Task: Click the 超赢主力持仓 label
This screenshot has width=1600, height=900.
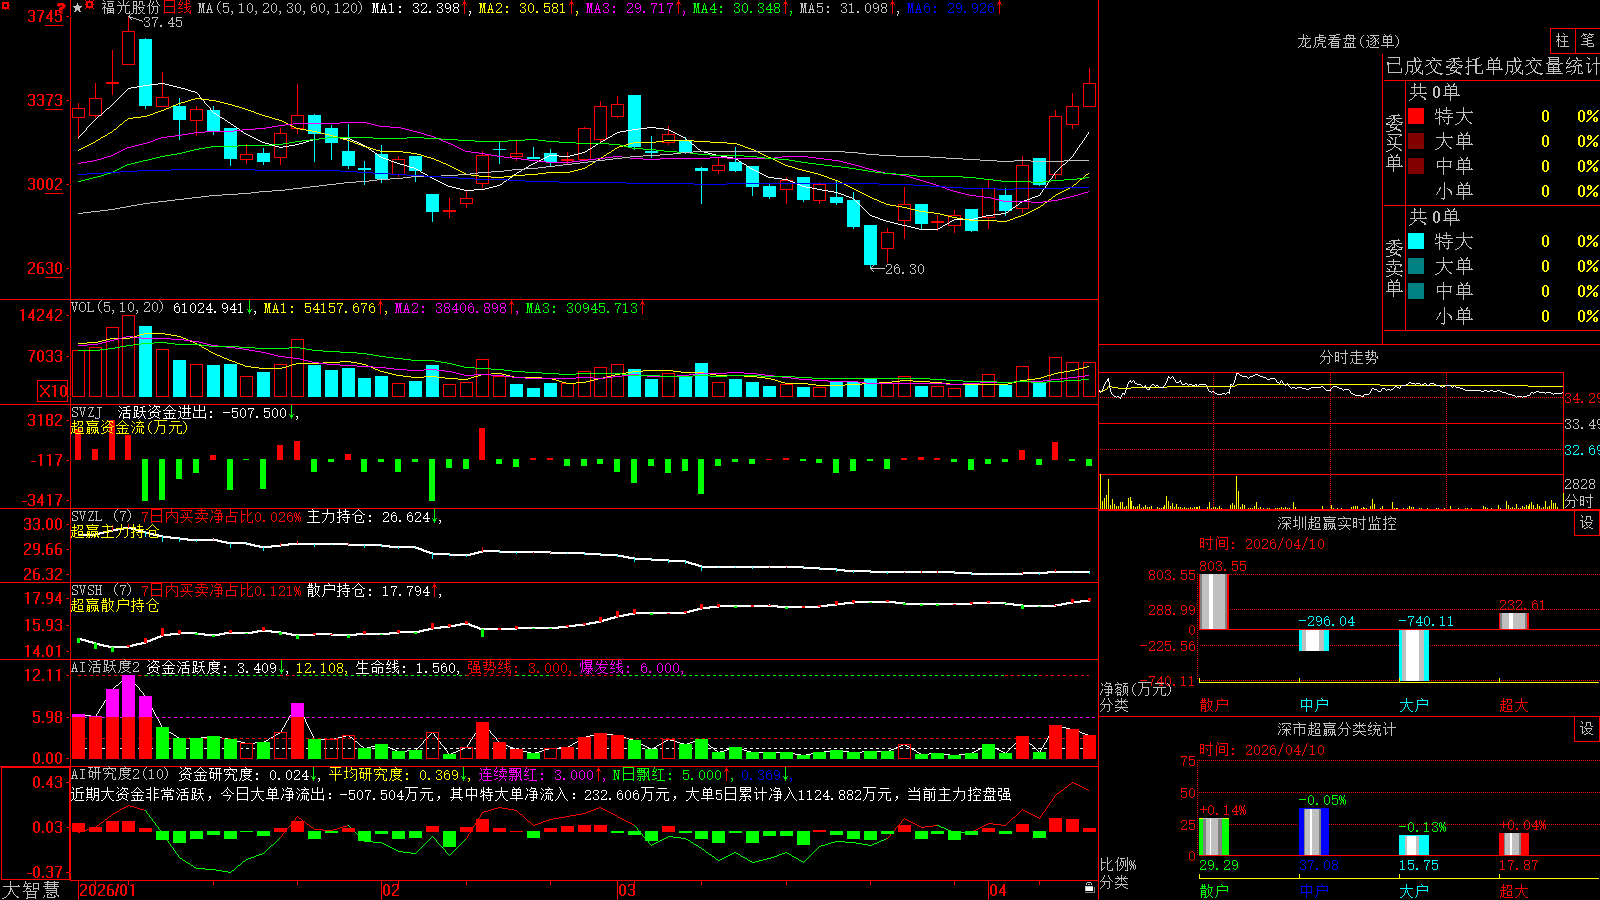Action: (x=115, y=531)
